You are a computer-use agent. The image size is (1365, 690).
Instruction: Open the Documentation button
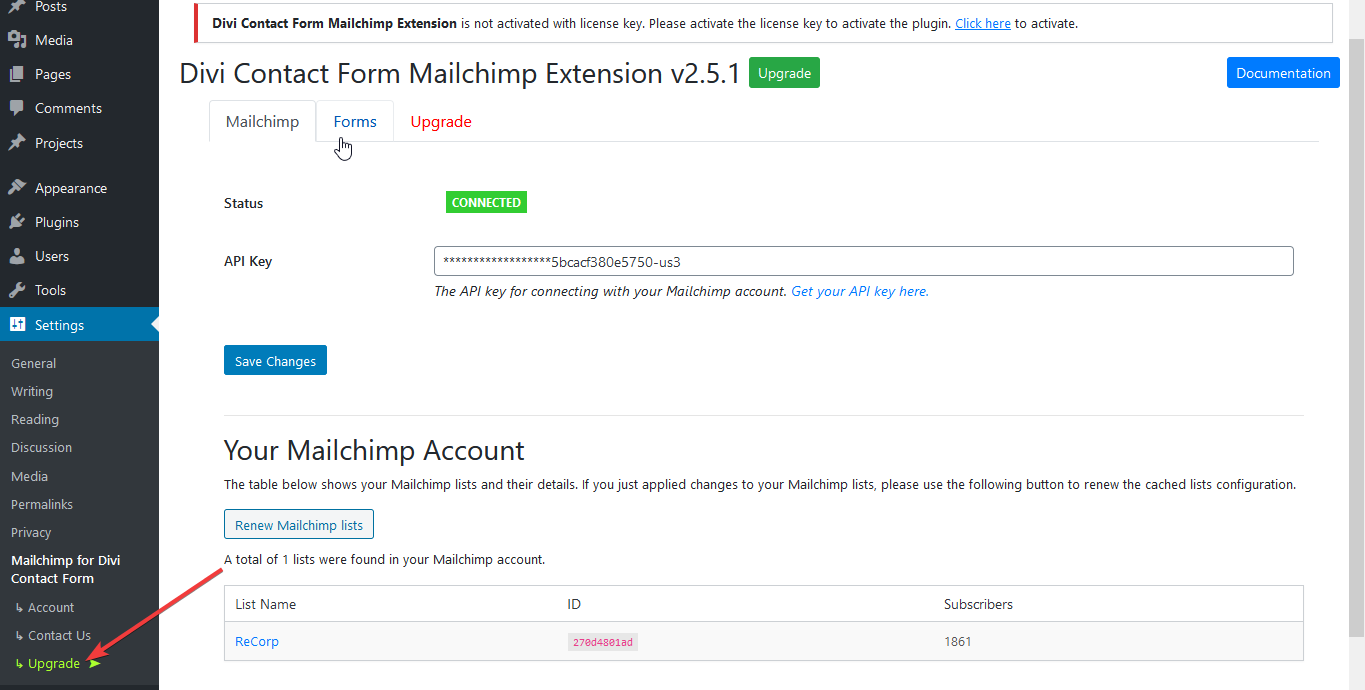click(x=1283, y=73)
